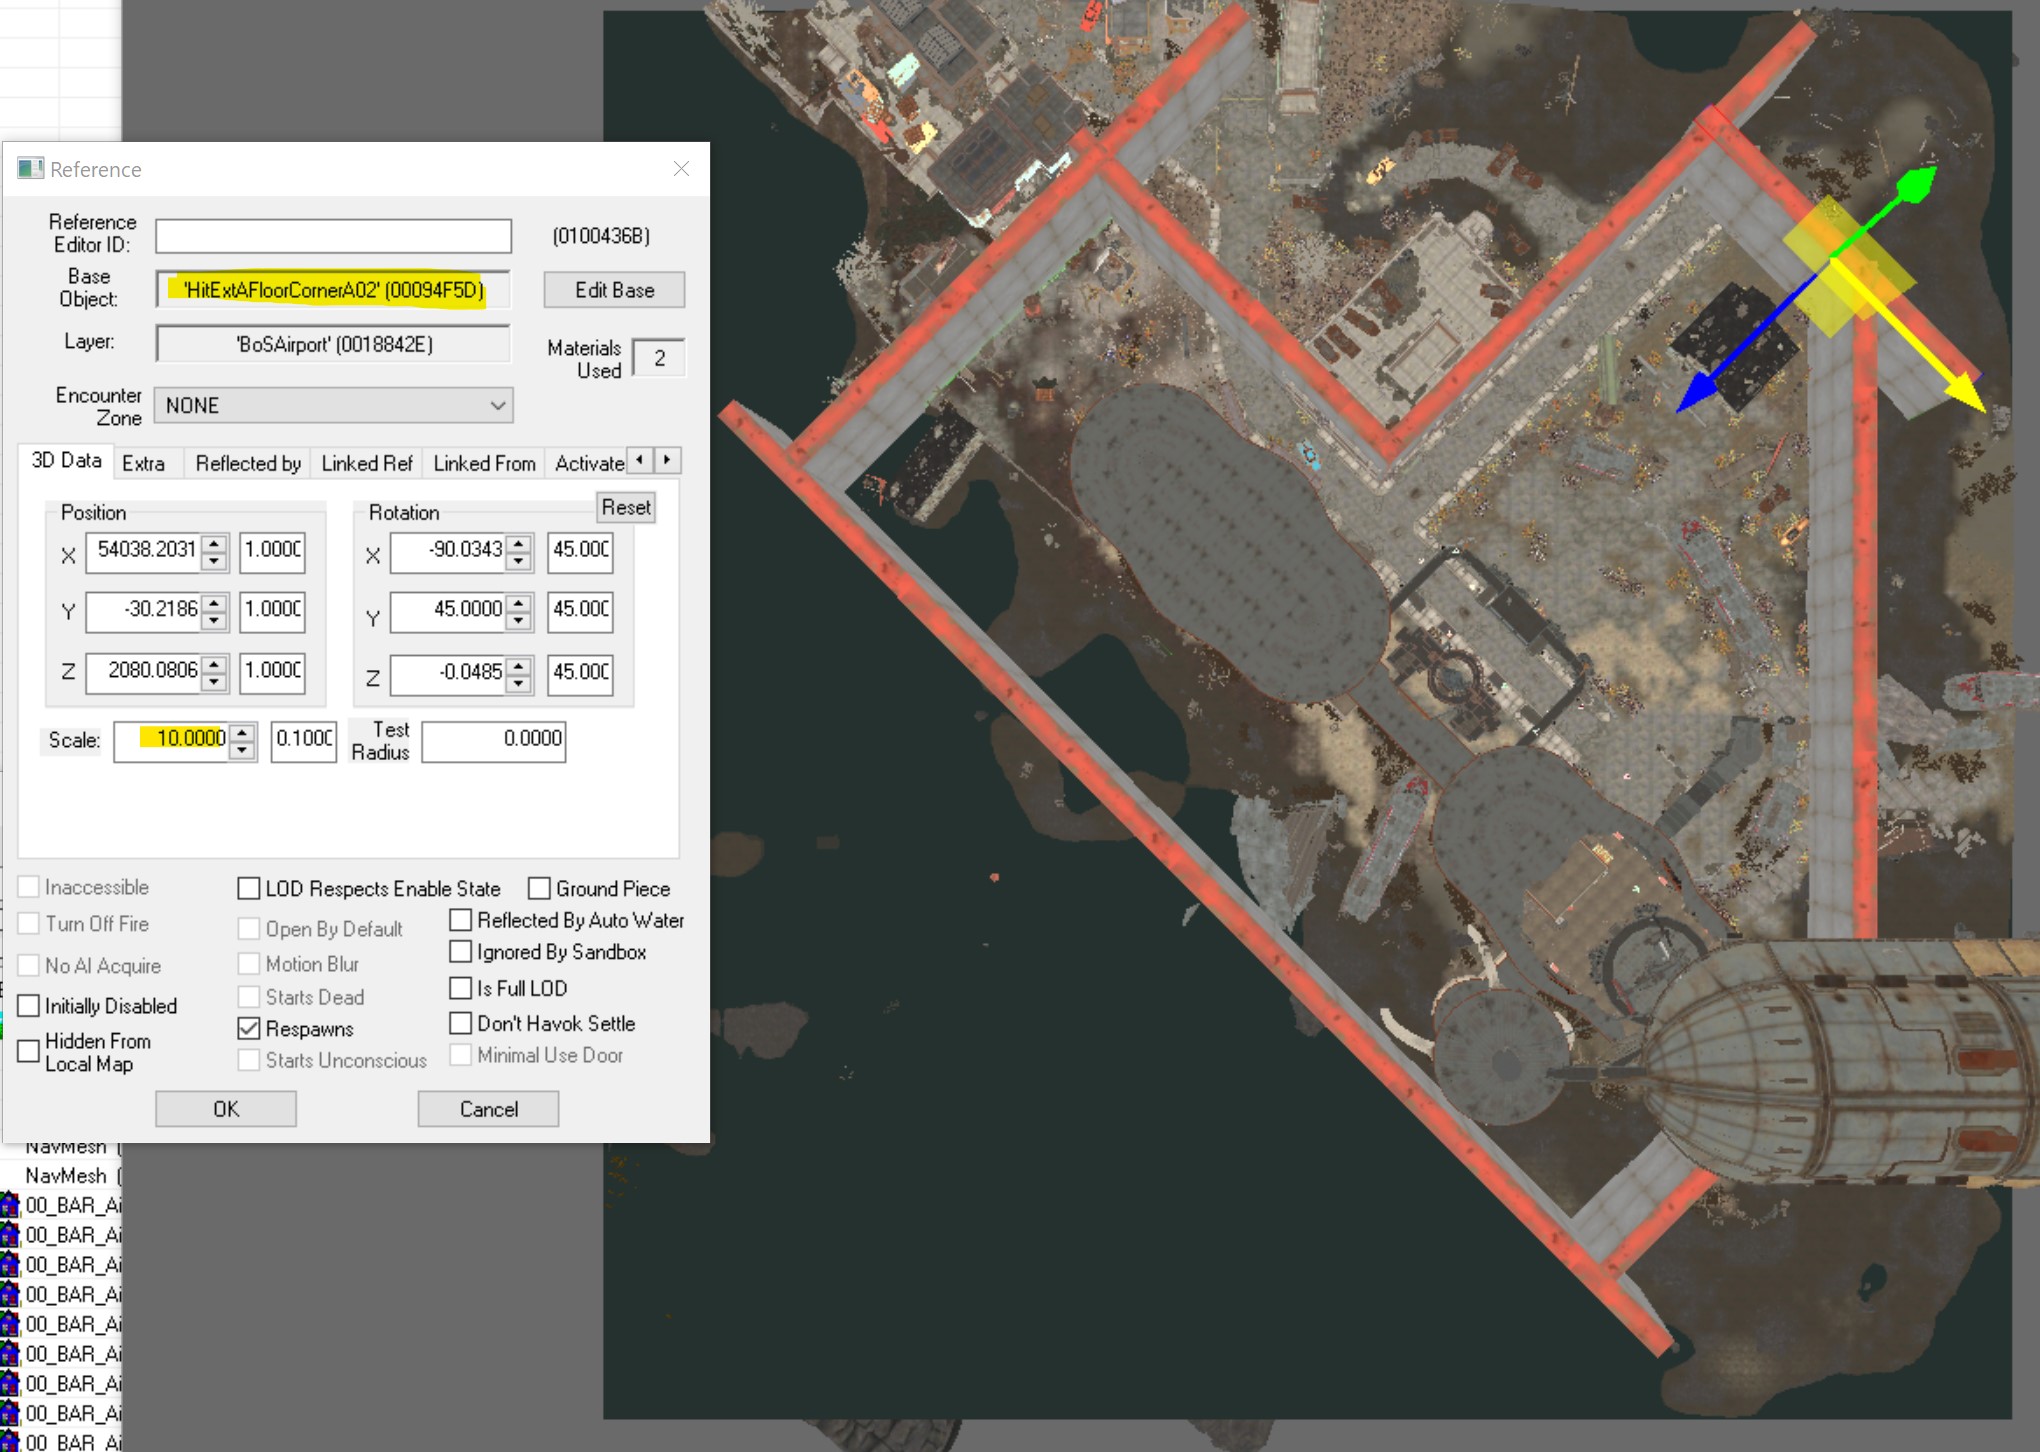Click the Reset rotation button
This screenshot has height=1452, width=2040.
(625, 507)
